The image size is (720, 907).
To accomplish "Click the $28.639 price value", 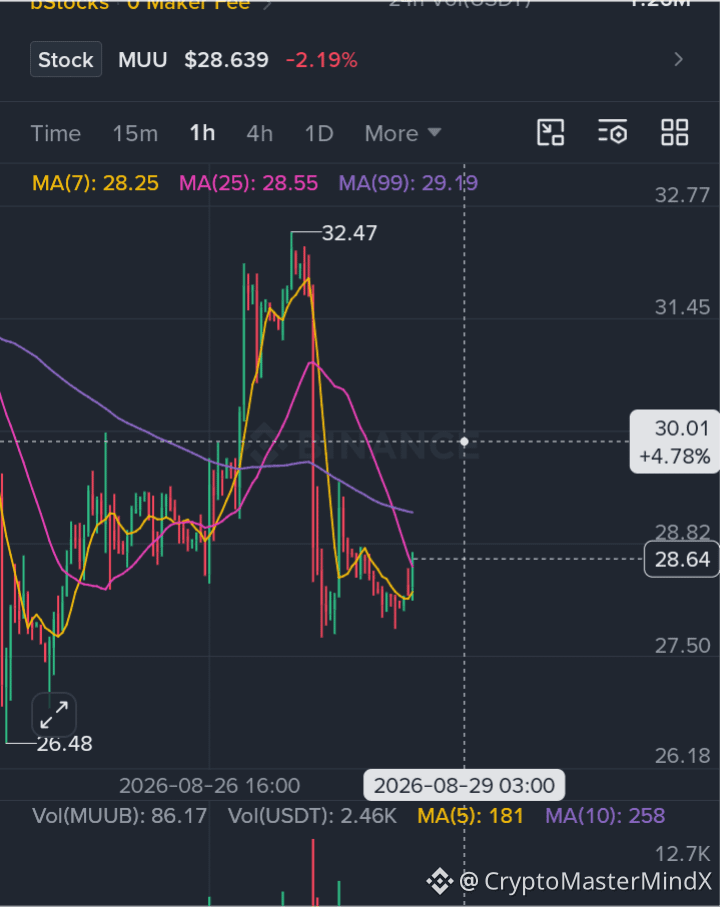I will 226,60.
